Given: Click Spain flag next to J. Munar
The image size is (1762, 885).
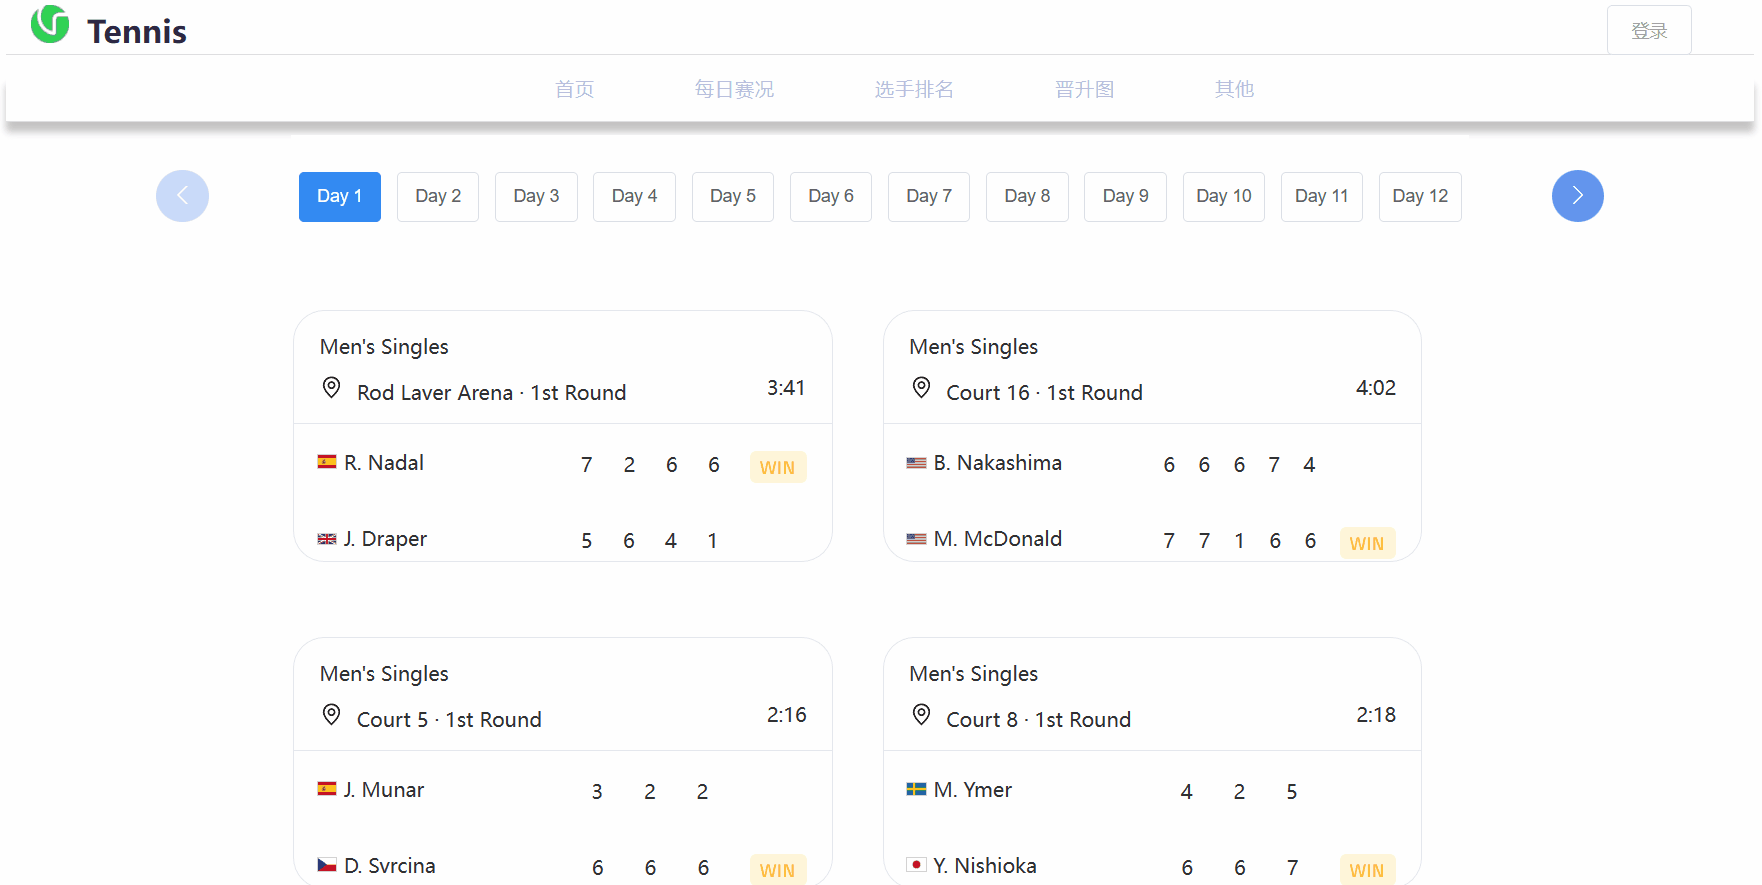Looking at the screenshot, I should pos(327,789).
